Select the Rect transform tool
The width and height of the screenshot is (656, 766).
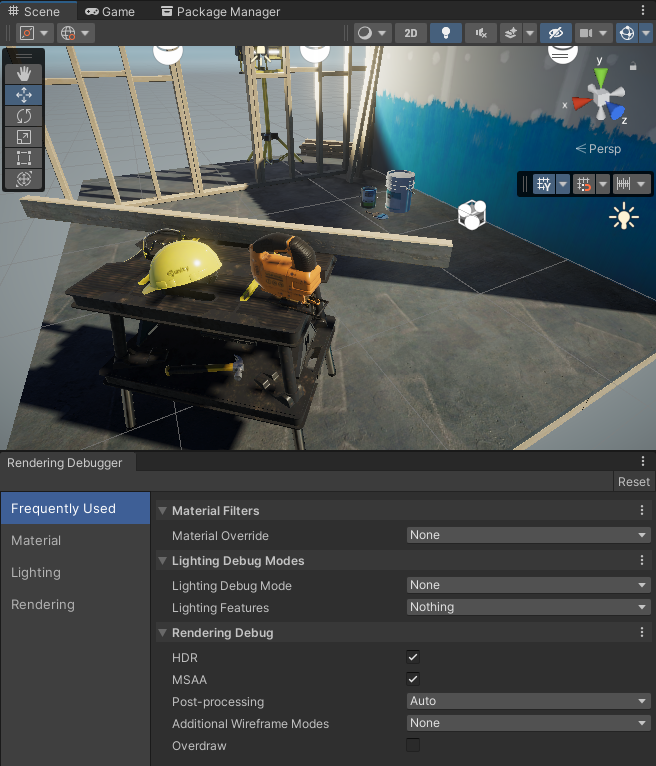[x=24, y=158]
